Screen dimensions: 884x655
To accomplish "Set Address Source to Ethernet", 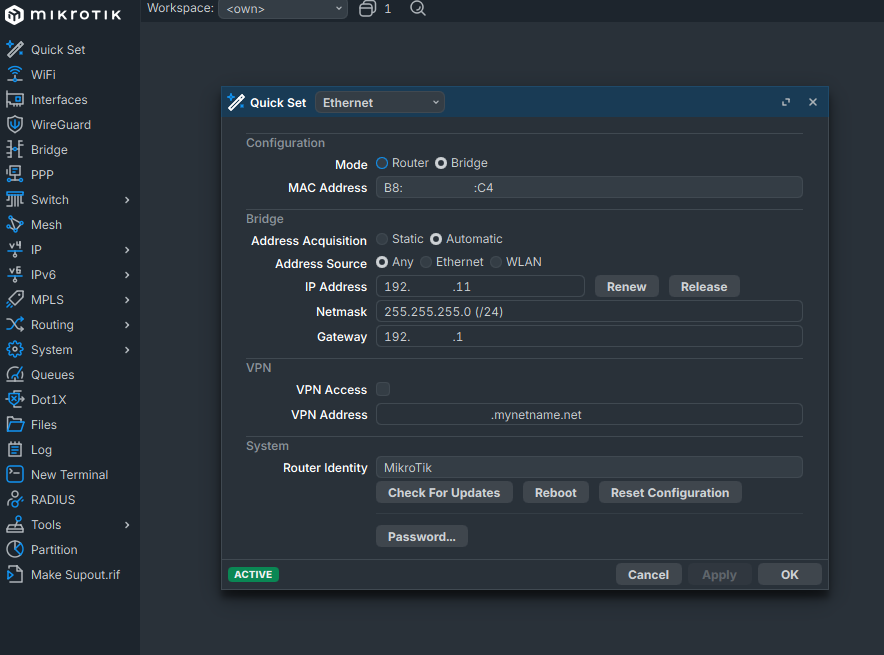I will click(426, 262).
